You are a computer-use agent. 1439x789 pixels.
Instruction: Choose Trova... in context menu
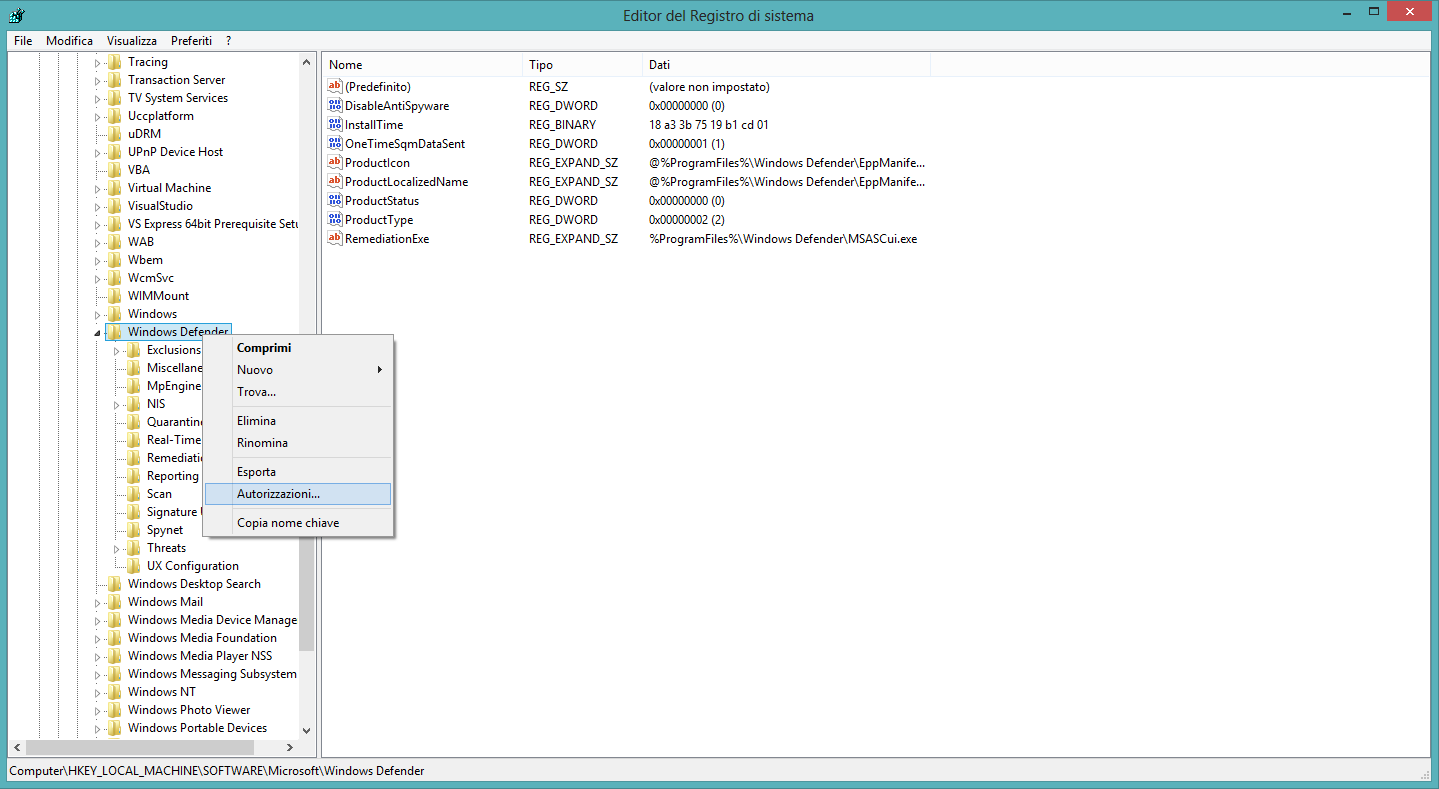298,392
